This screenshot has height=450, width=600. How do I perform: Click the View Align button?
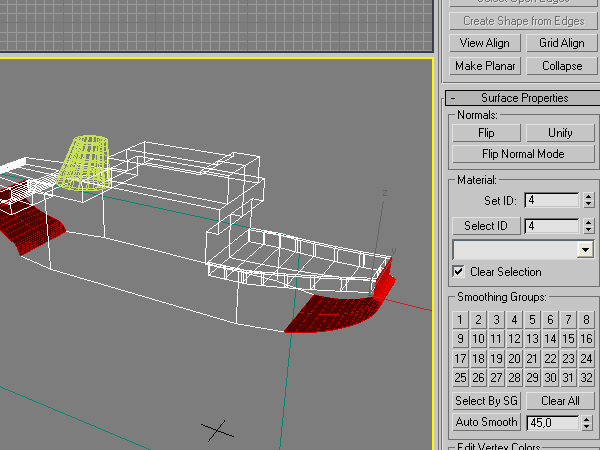[x=484, y=43]
